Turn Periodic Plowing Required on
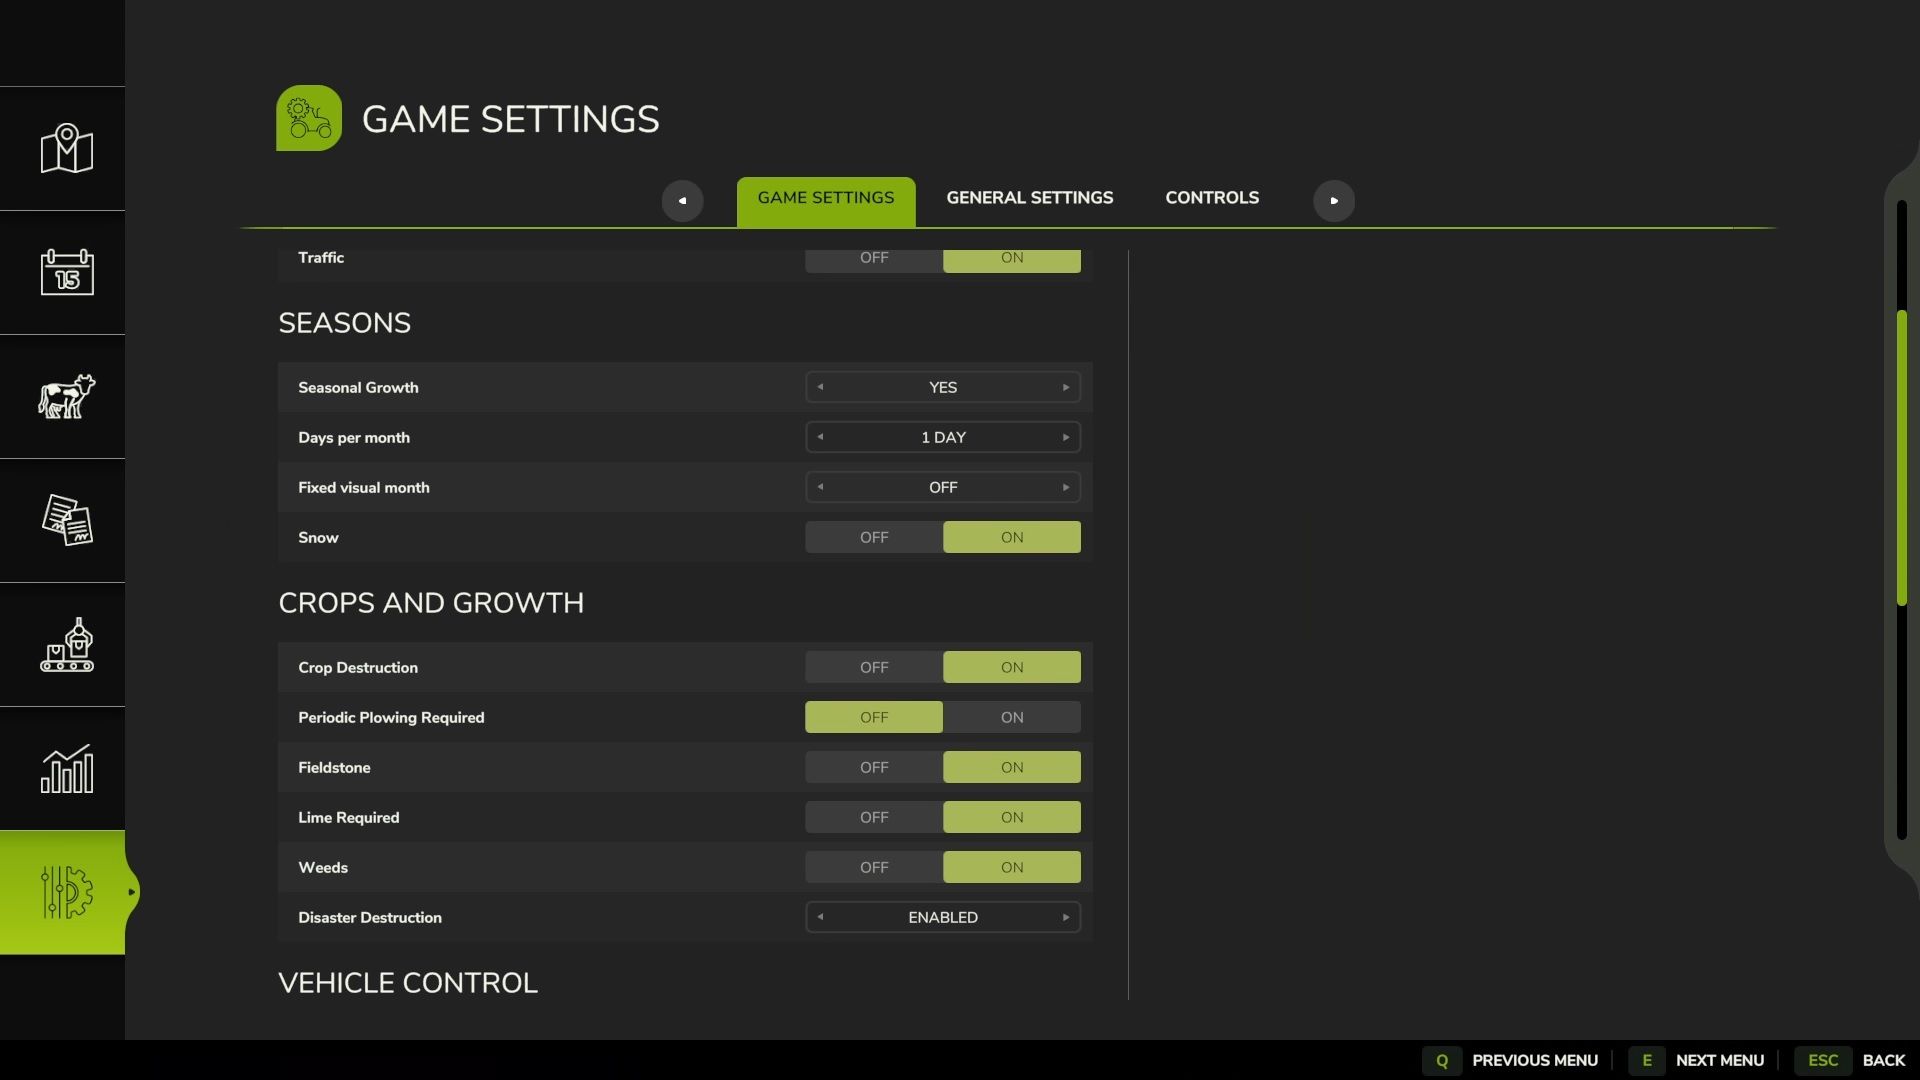 point(1011,717)
